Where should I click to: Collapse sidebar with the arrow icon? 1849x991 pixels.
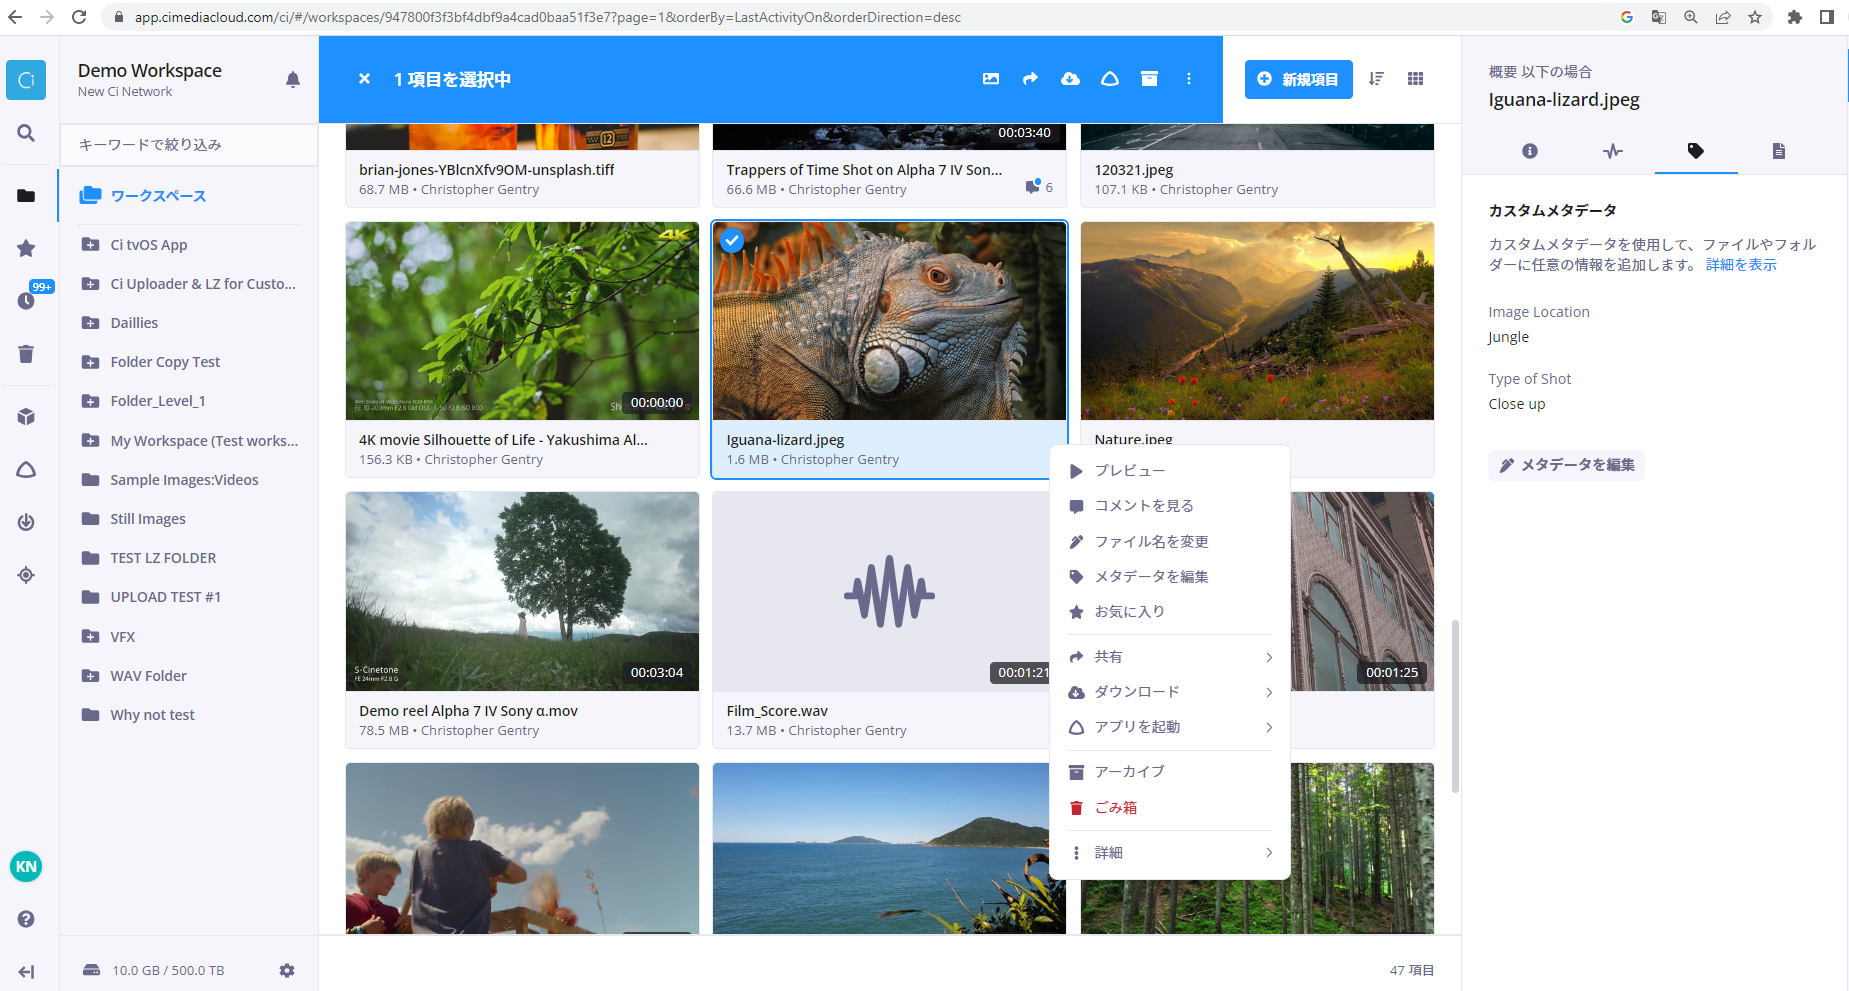26,972
